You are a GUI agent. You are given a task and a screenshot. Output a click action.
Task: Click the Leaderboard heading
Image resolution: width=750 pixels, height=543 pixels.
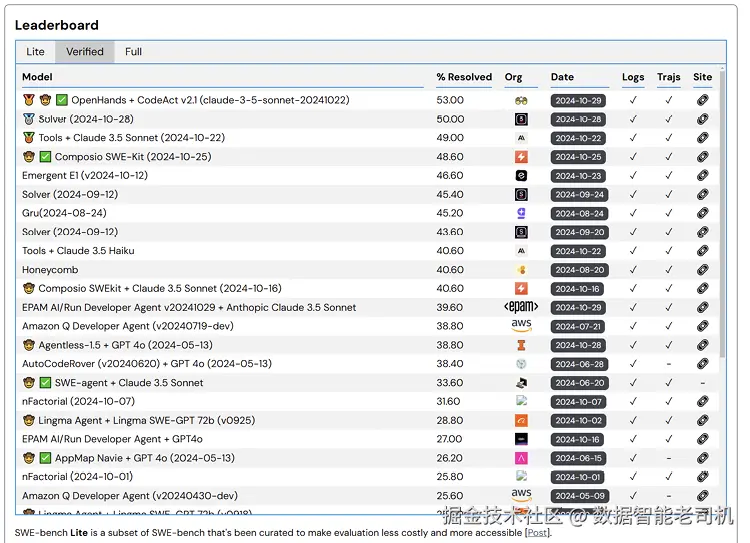click(x=56, y=25)
